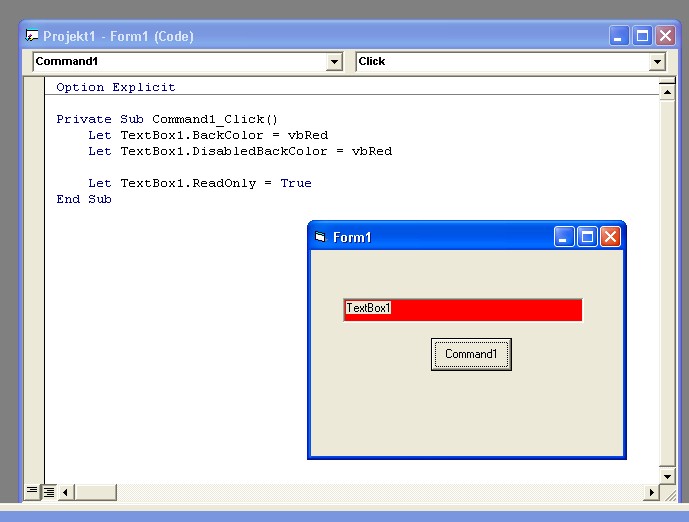Click the End Sub line in code

tap(84, 199)
